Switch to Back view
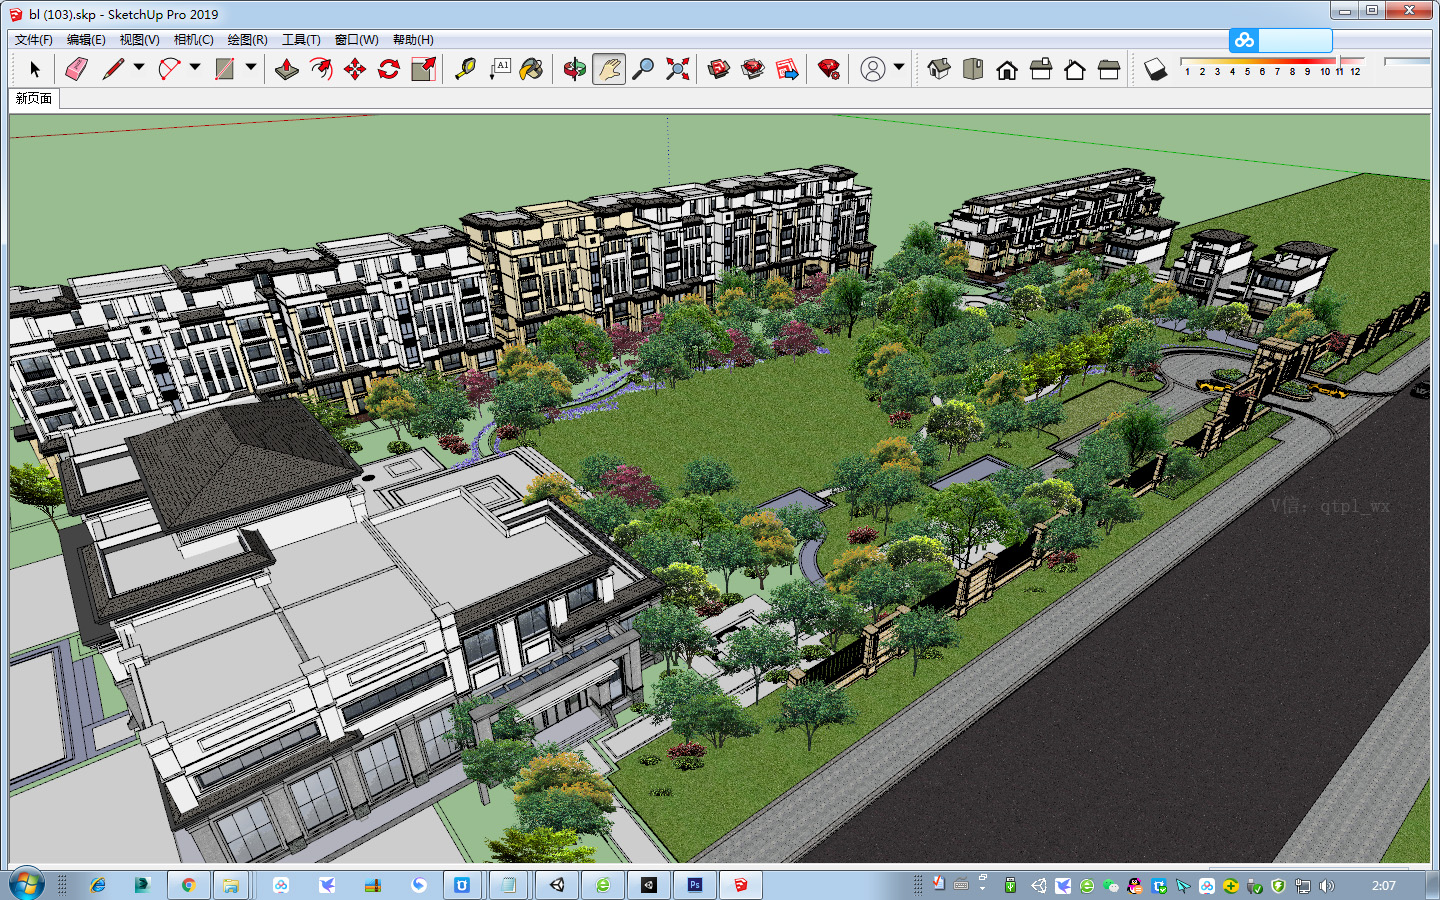Viewport: 1440px width, 900px height. (x=1075, y=69)
